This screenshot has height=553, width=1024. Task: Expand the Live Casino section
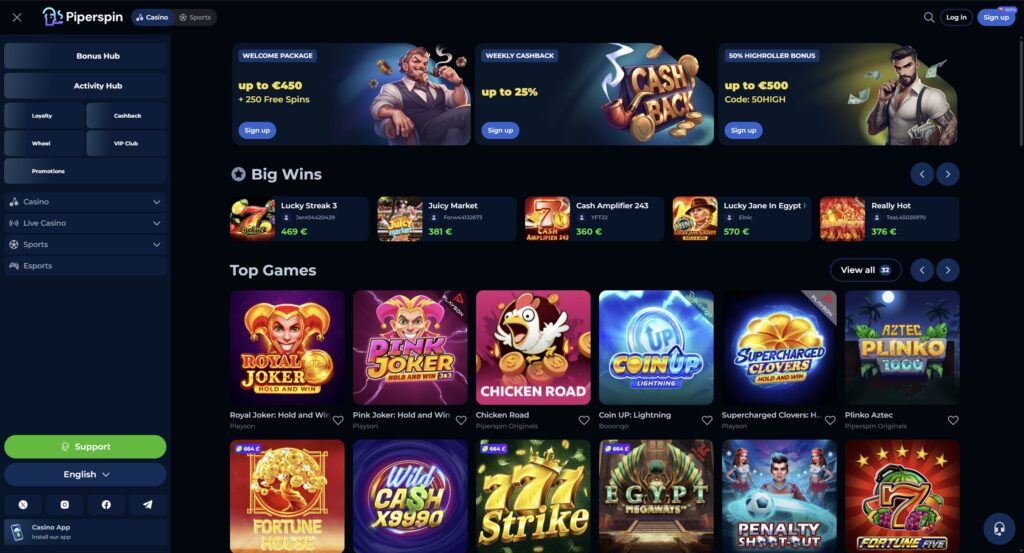click(x=85, y=223)
